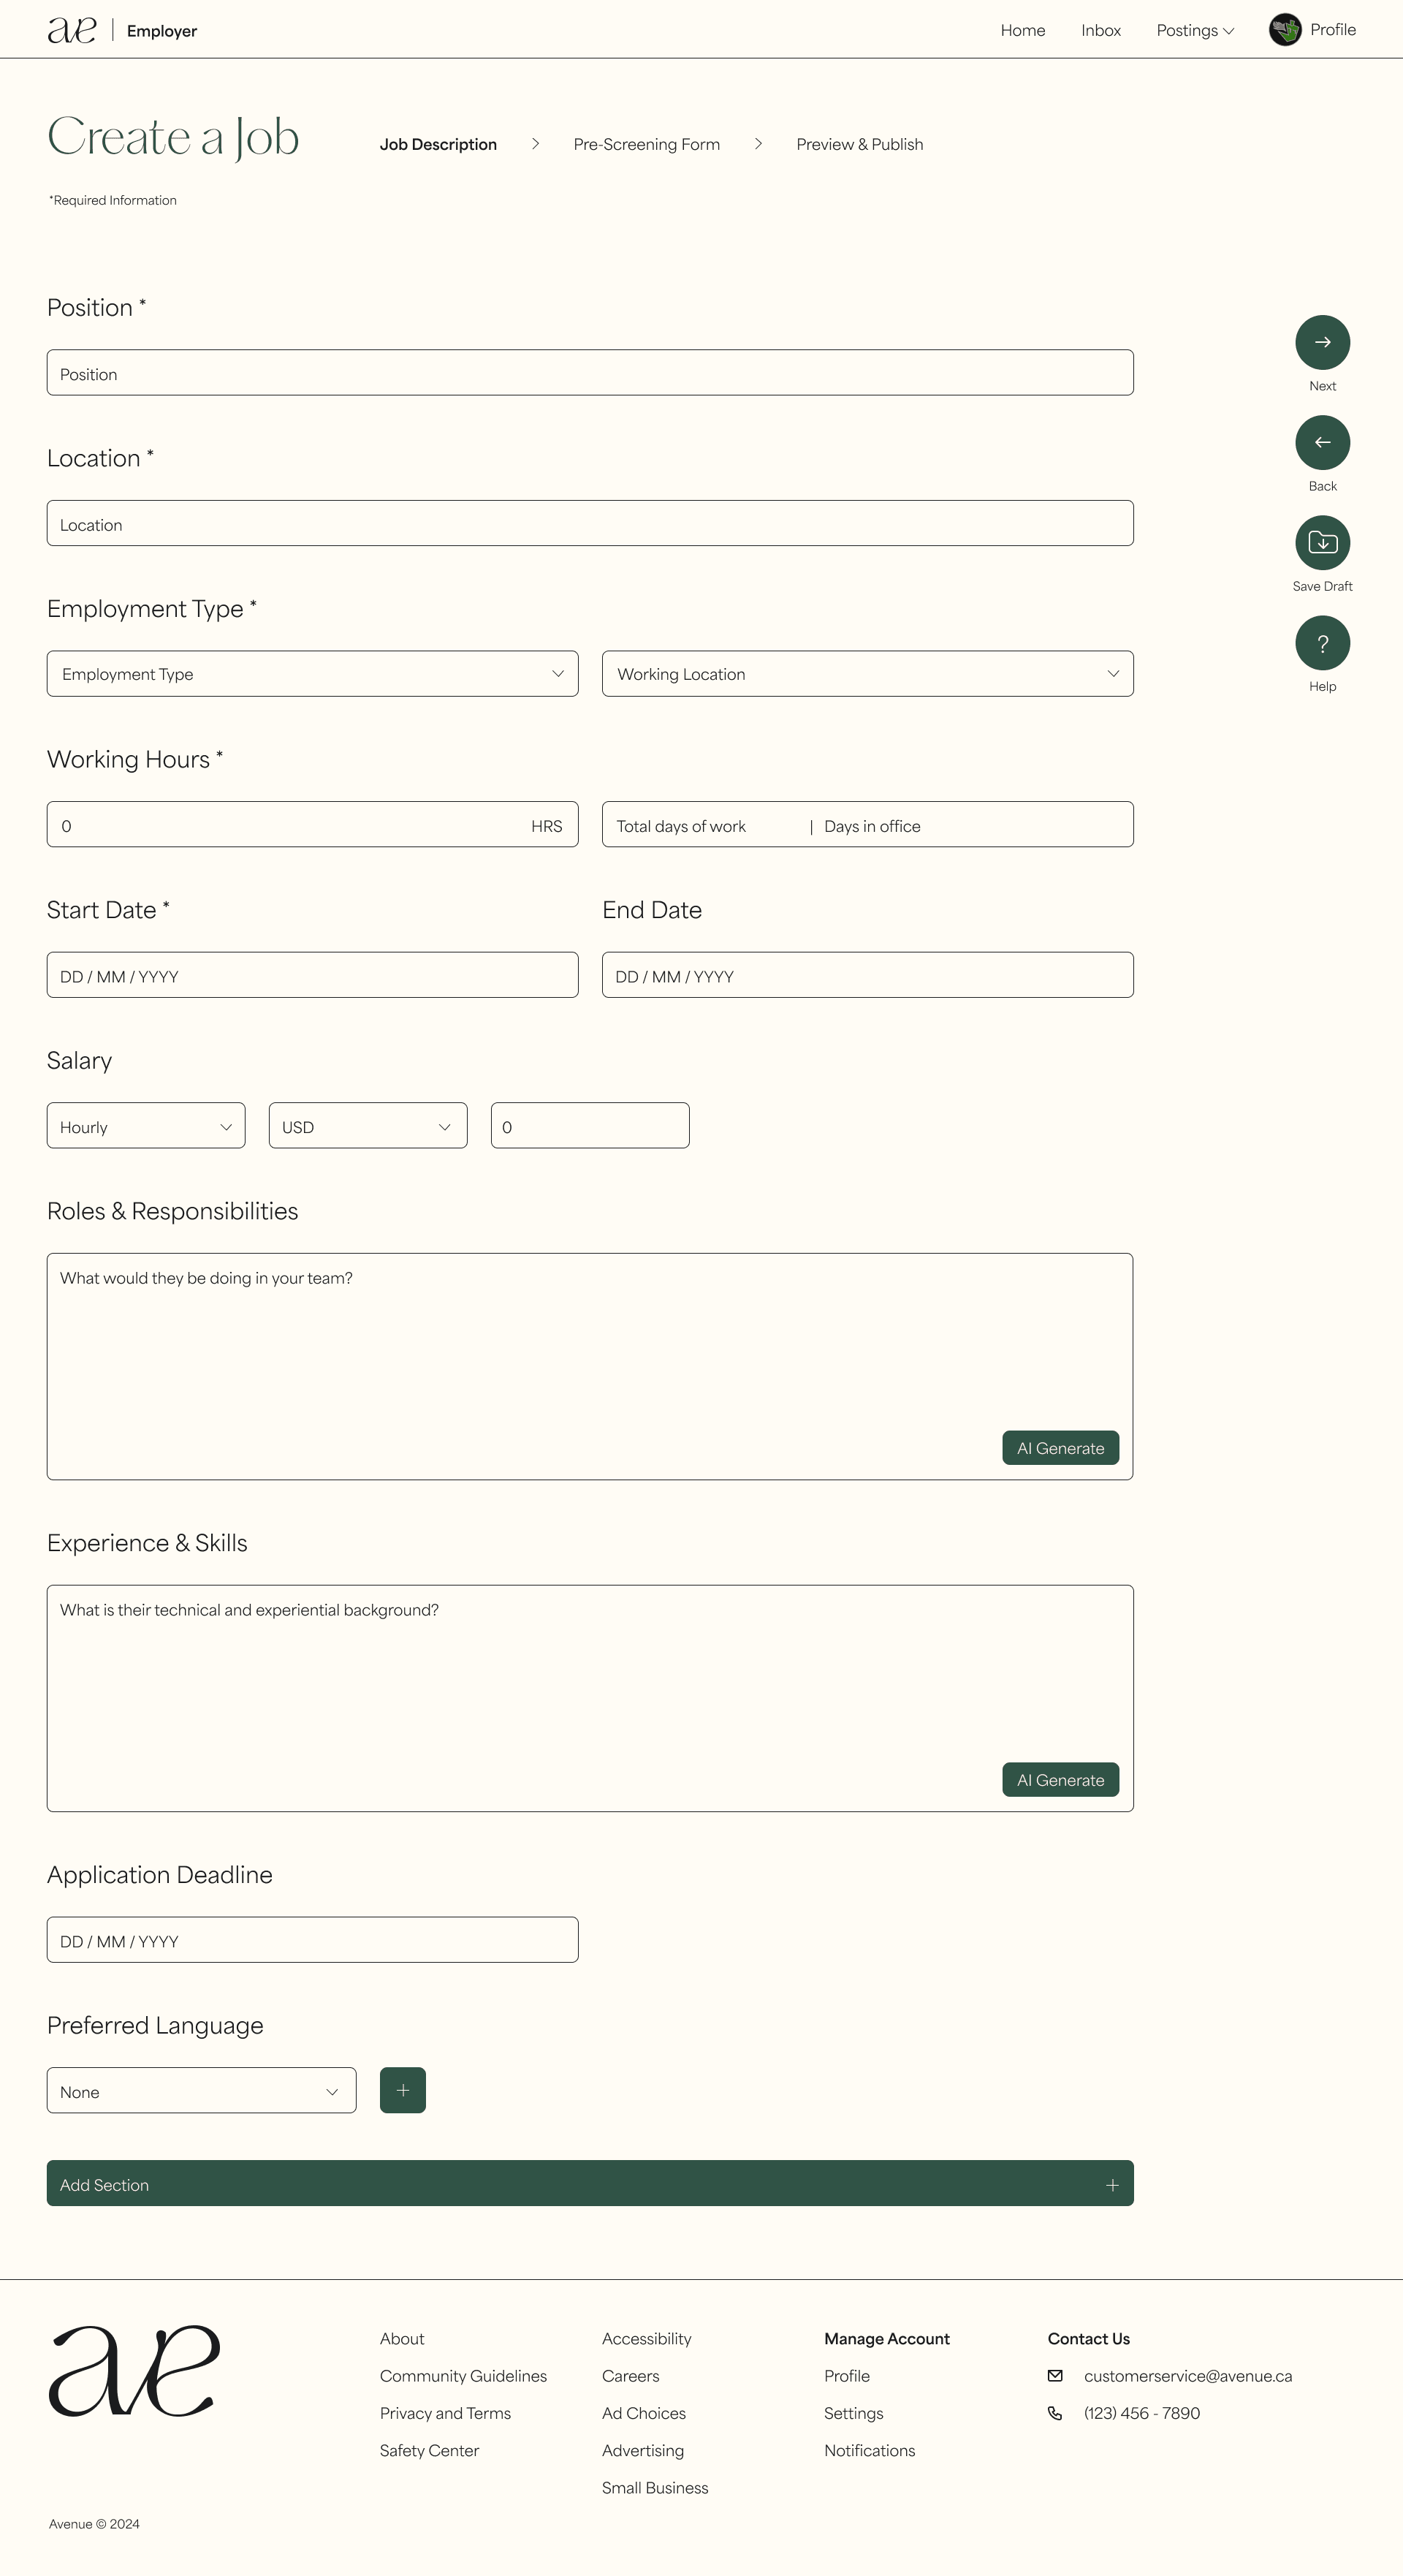Open Privacy and Terms footer link
1403x2576 pixels.
[445, 2413]
